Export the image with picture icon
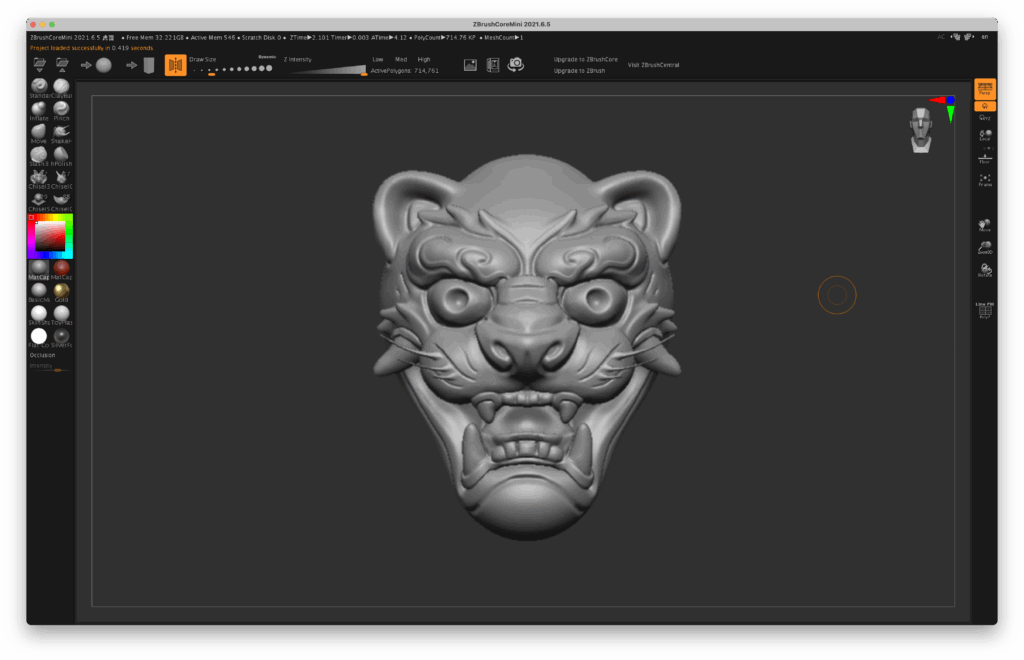The height and width of the screenshot is (660, 1024). [470, 65]
